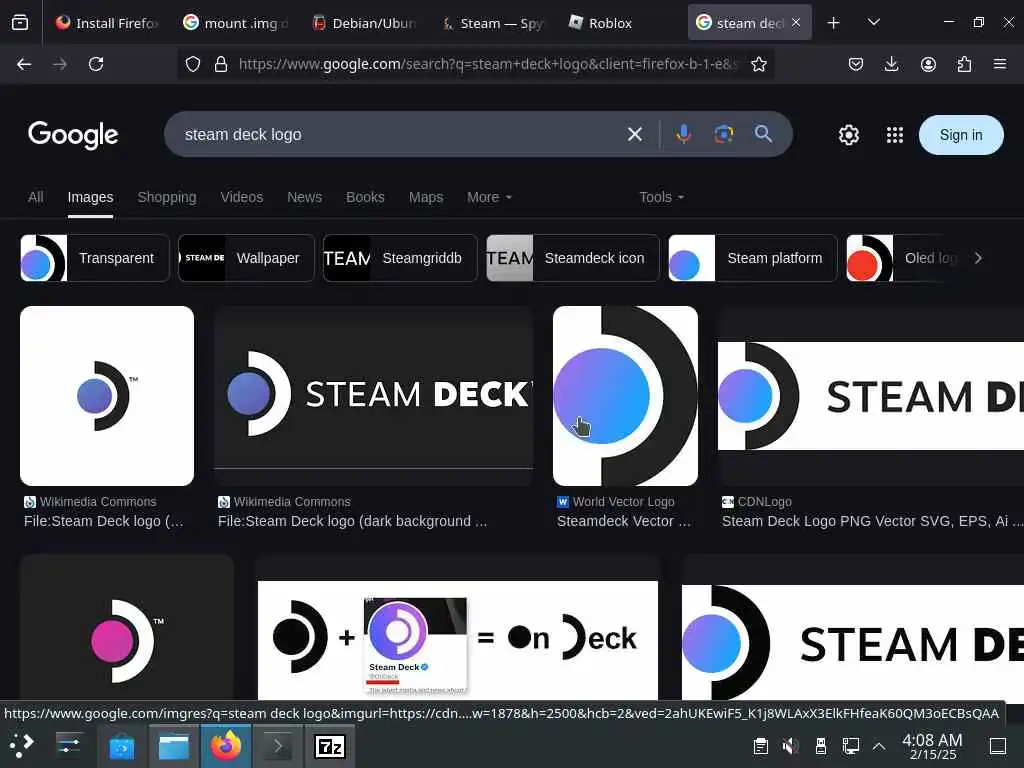Show site security padlock info
Image resolution: width=1024 pixels, height=768 pixels.
(221, 64)
